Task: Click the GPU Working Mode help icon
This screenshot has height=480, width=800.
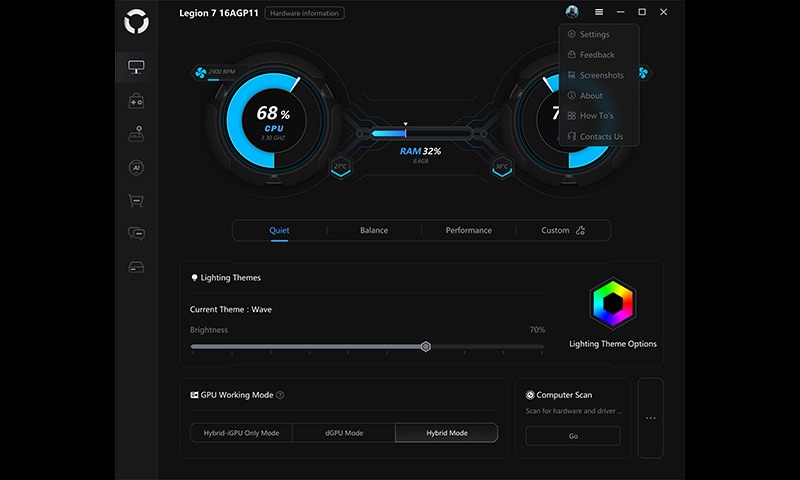Action: point(280,395)
